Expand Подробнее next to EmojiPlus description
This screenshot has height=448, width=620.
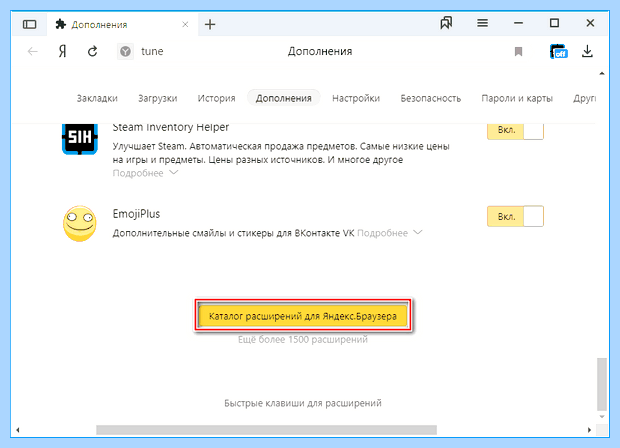pyautogui.click(x=389, y=233)
